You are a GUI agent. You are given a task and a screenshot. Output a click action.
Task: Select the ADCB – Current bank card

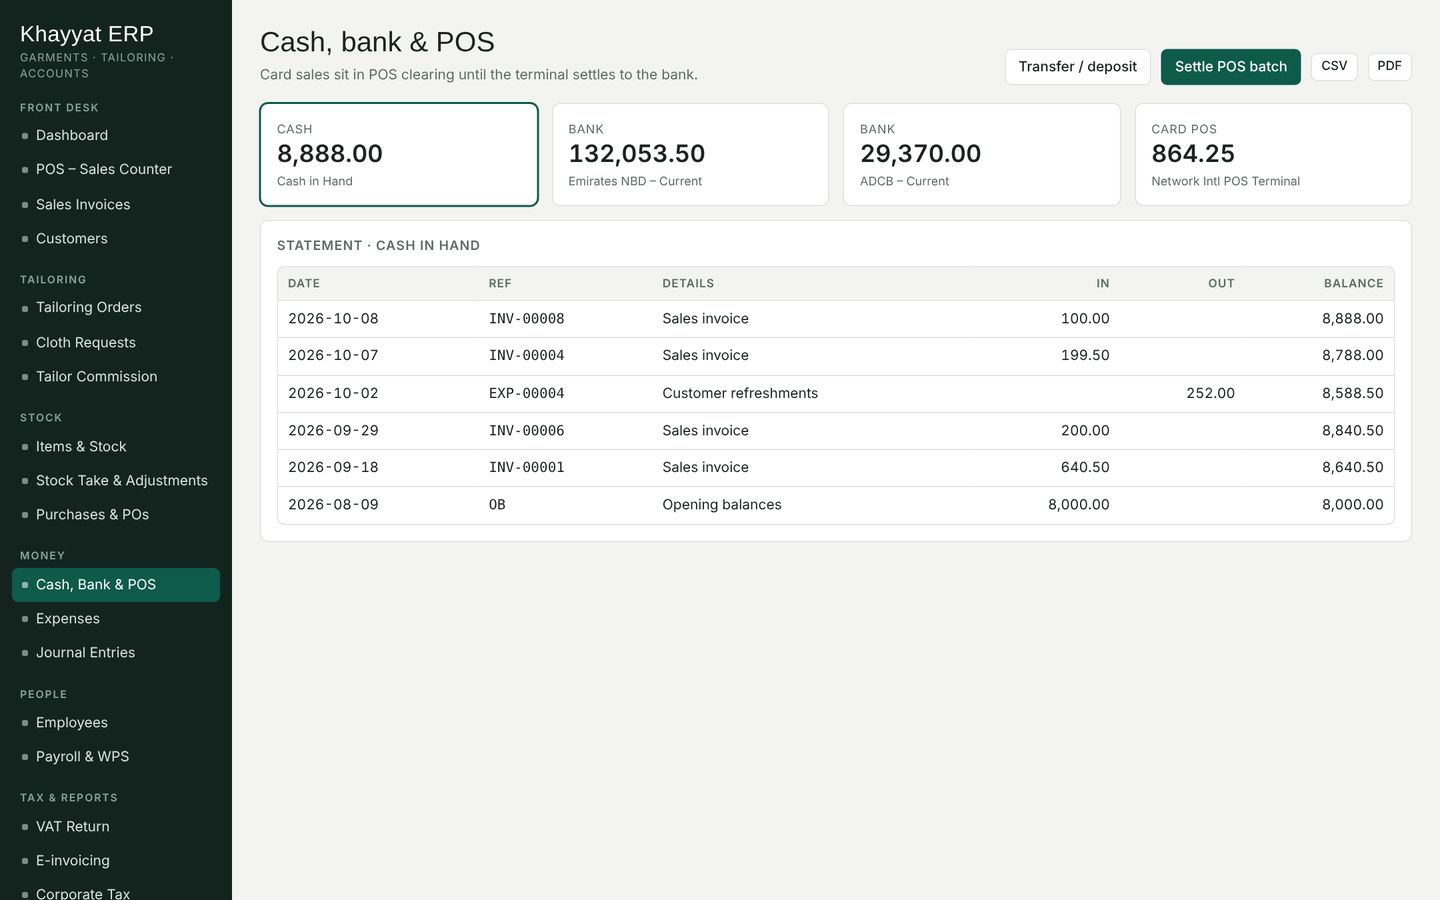(x=982, y=154)
